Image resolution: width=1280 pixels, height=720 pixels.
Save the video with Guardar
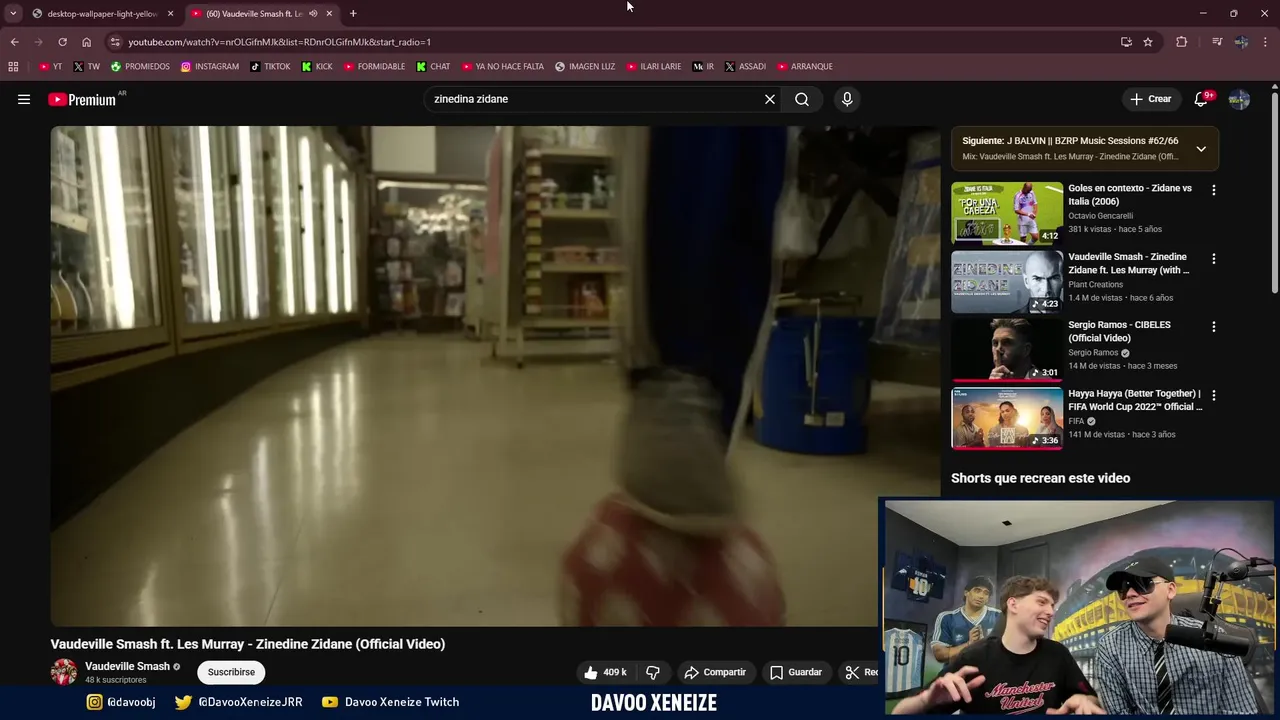(x=796, y=672)
